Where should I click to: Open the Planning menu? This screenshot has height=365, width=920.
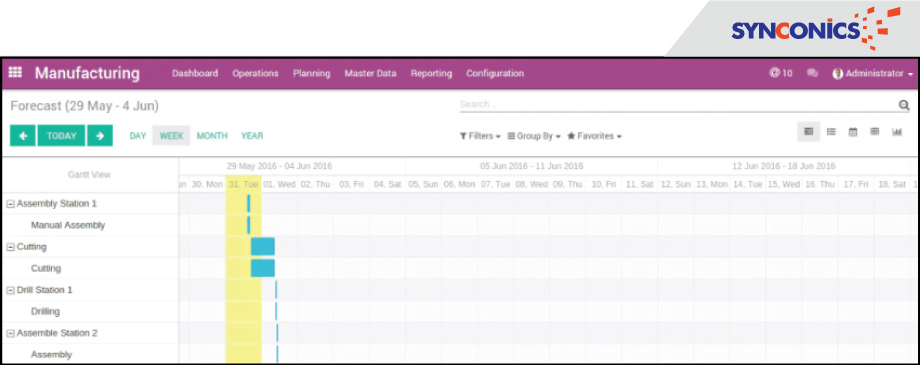(312, 73)
